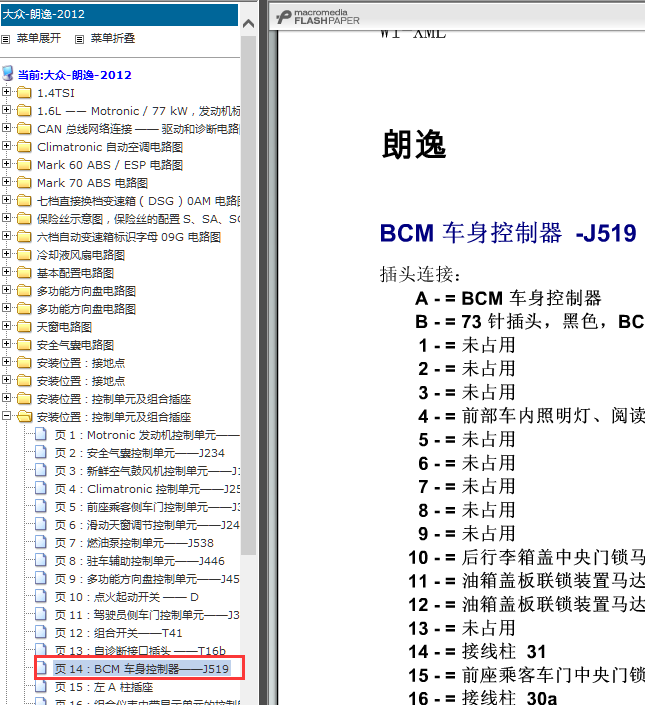Open 页 9：多功能方向盘控制单元 page
Image resolution: width=645 pixels, height=705 pixels.
[147, 579]
